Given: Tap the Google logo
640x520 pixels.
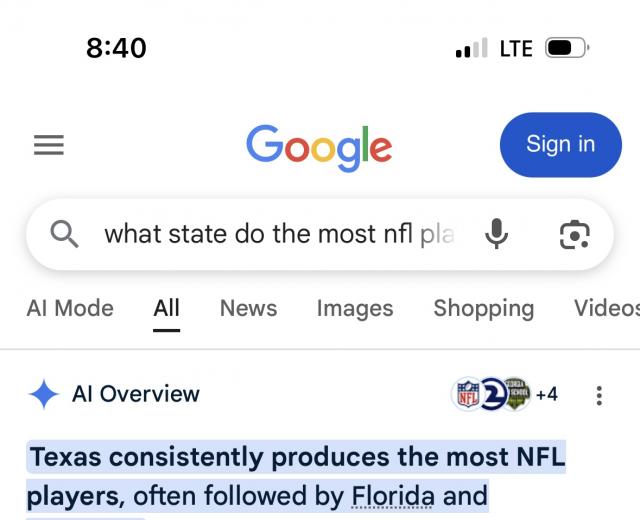Looking at the screenshot, I should pyautogui.click(x=319, y=147).
